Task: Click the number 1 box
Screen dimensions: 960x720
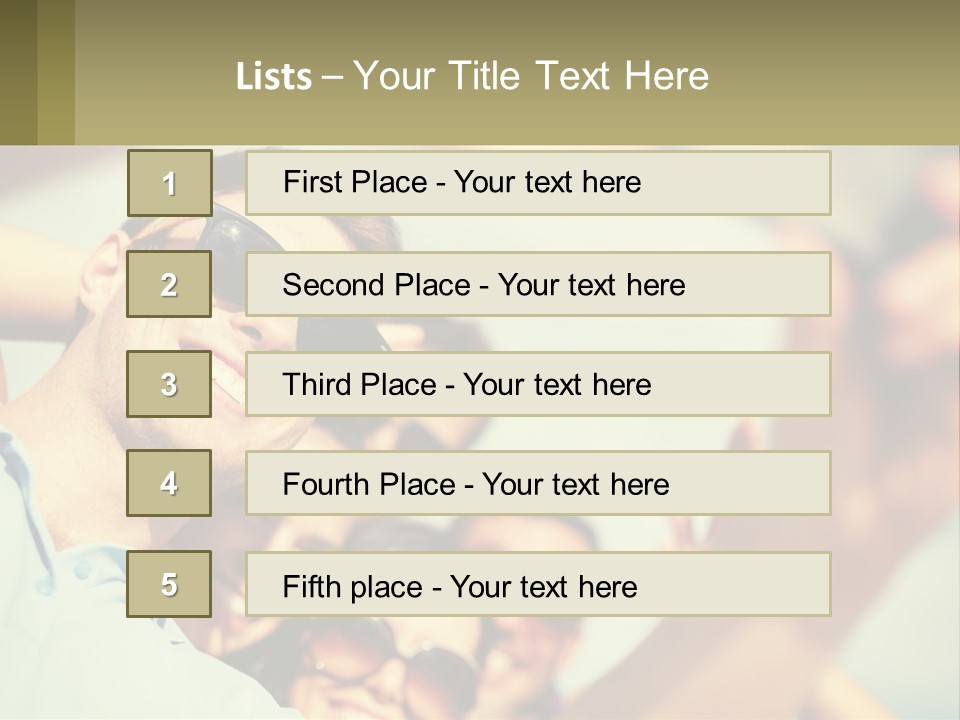Action: (x=170, y=183)
